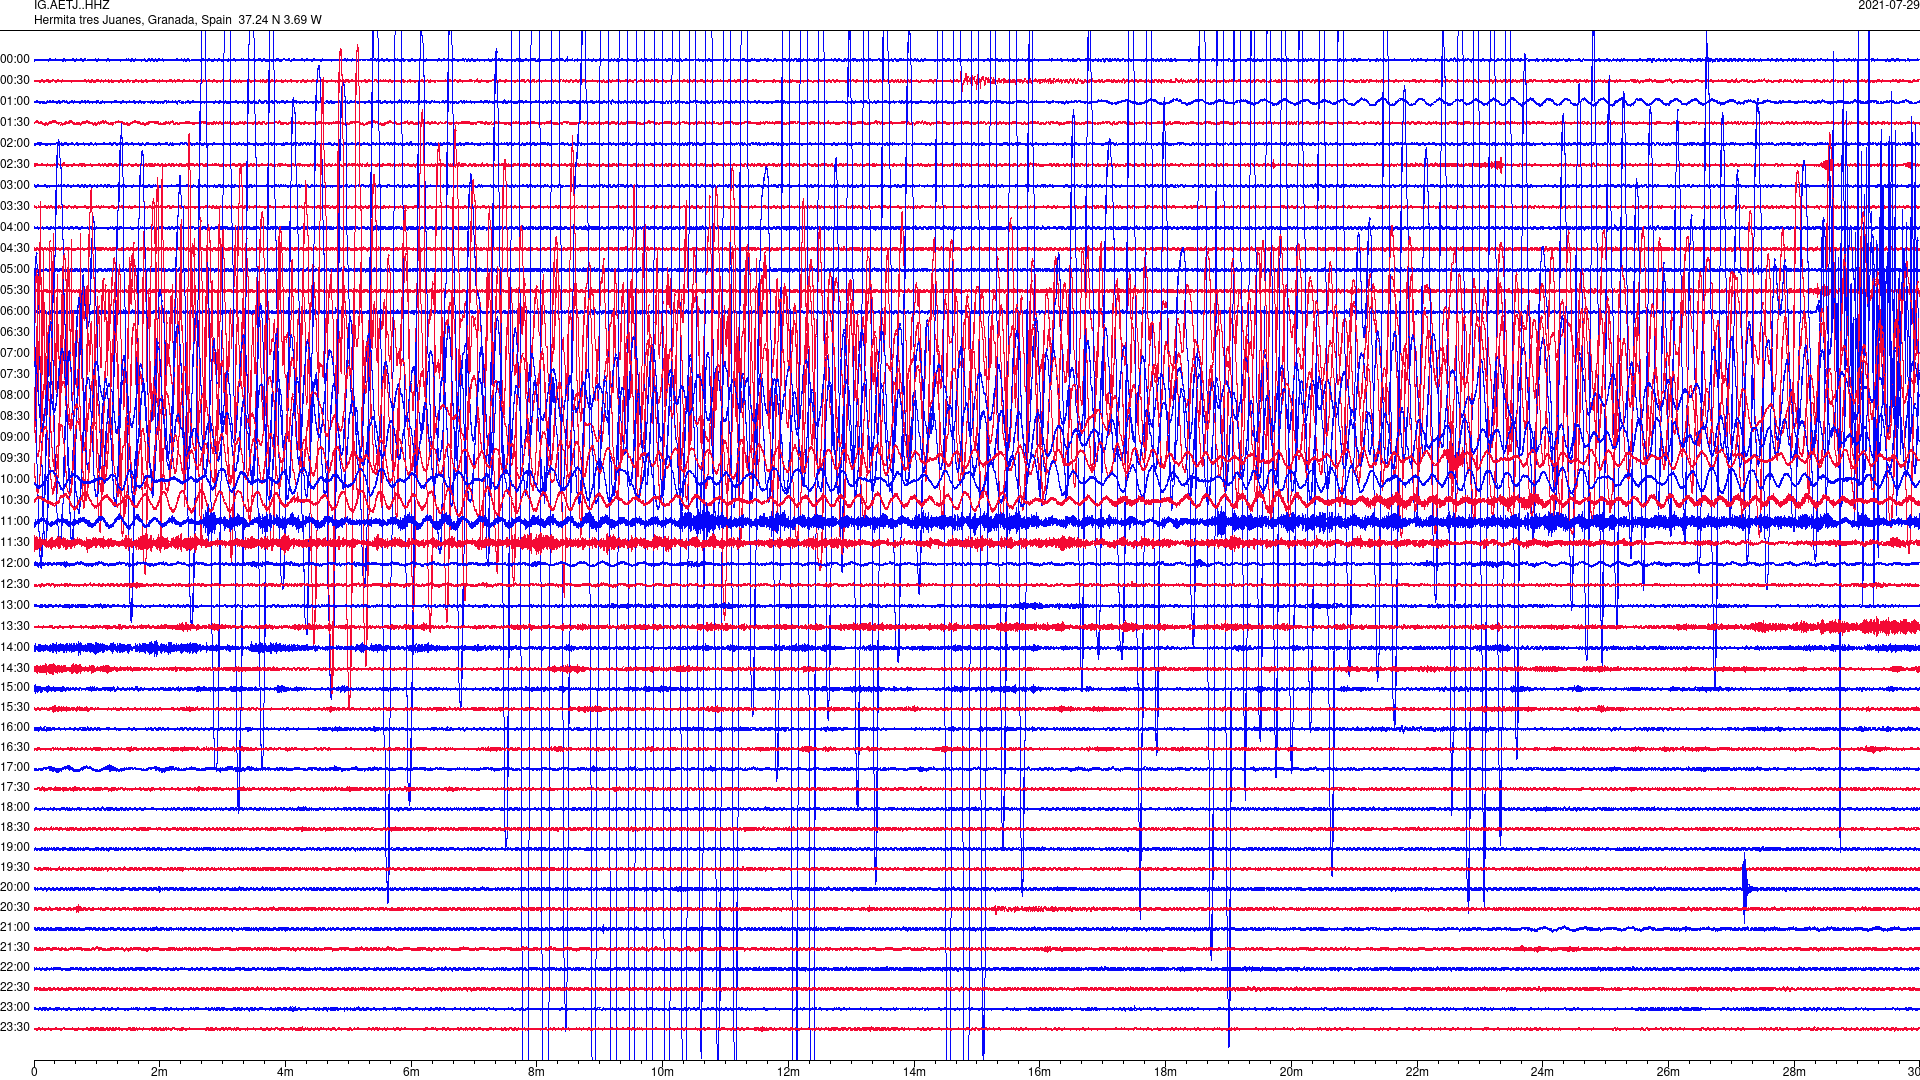Select the 07:00 hour label
This screenshot has width=1920, height=1080.
coord(15,353)
